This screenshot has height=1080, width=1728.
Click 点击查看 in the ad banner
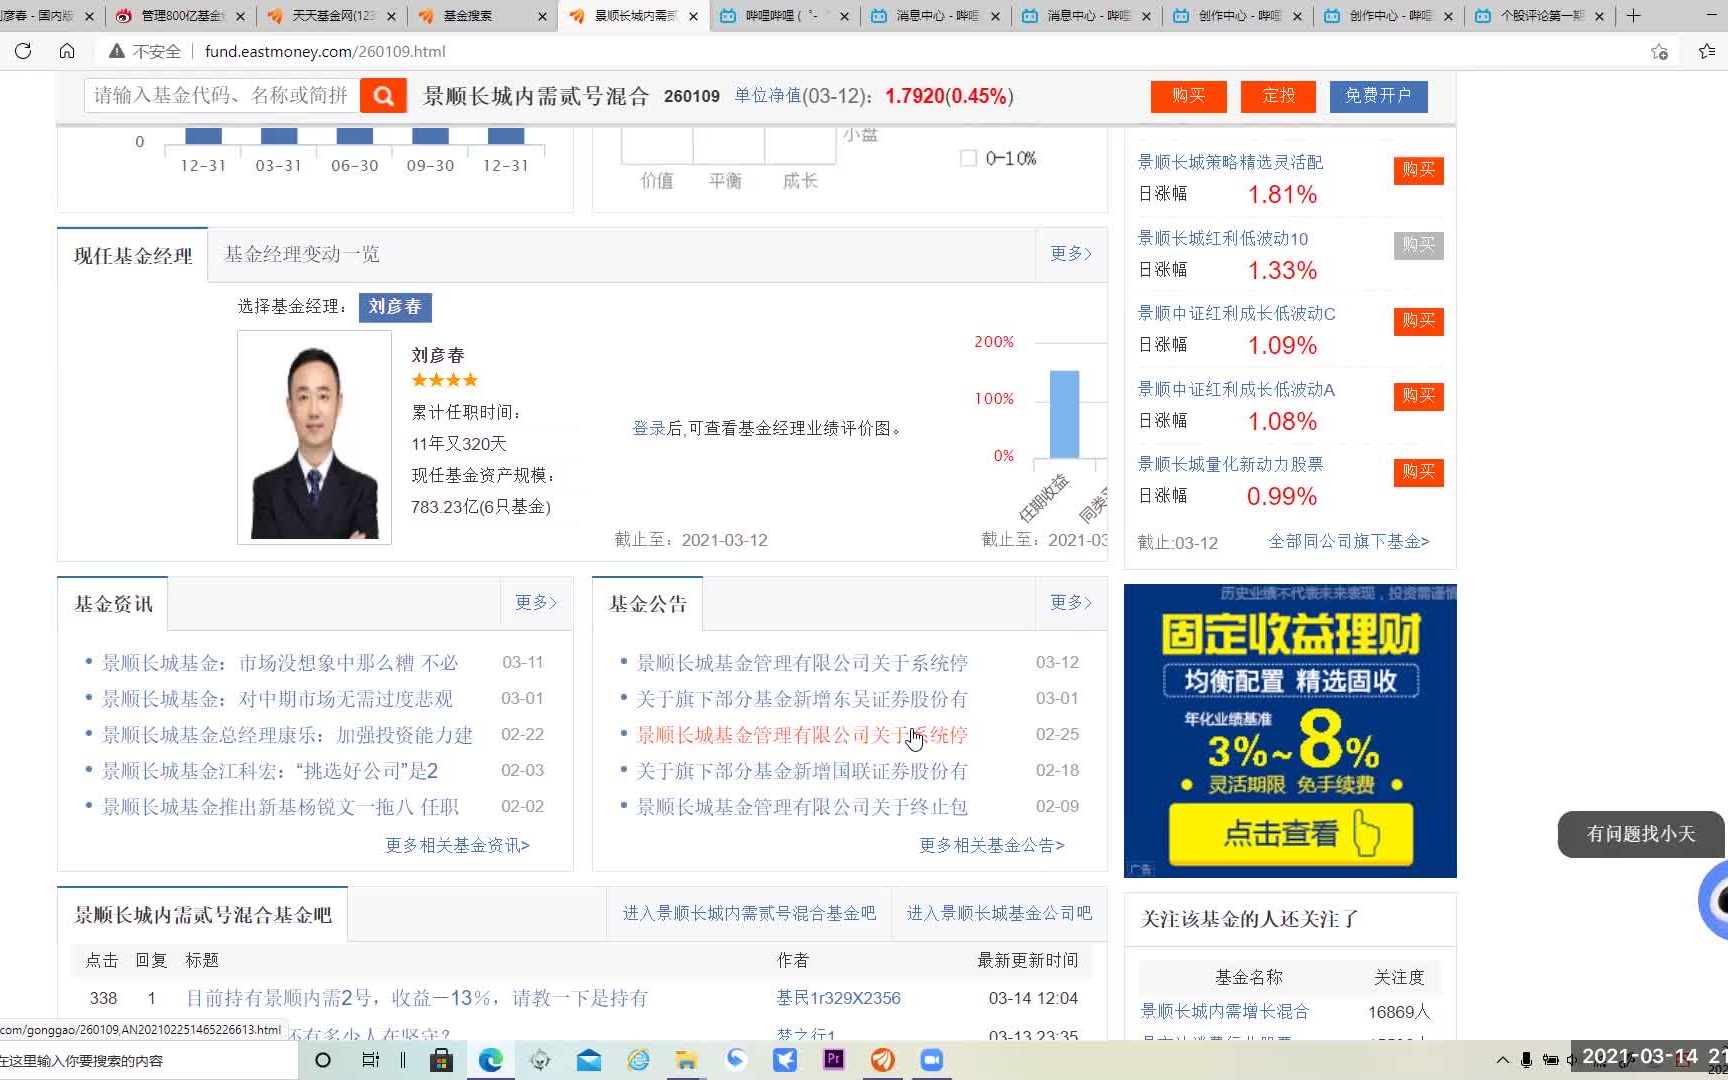coord(1290,833)
